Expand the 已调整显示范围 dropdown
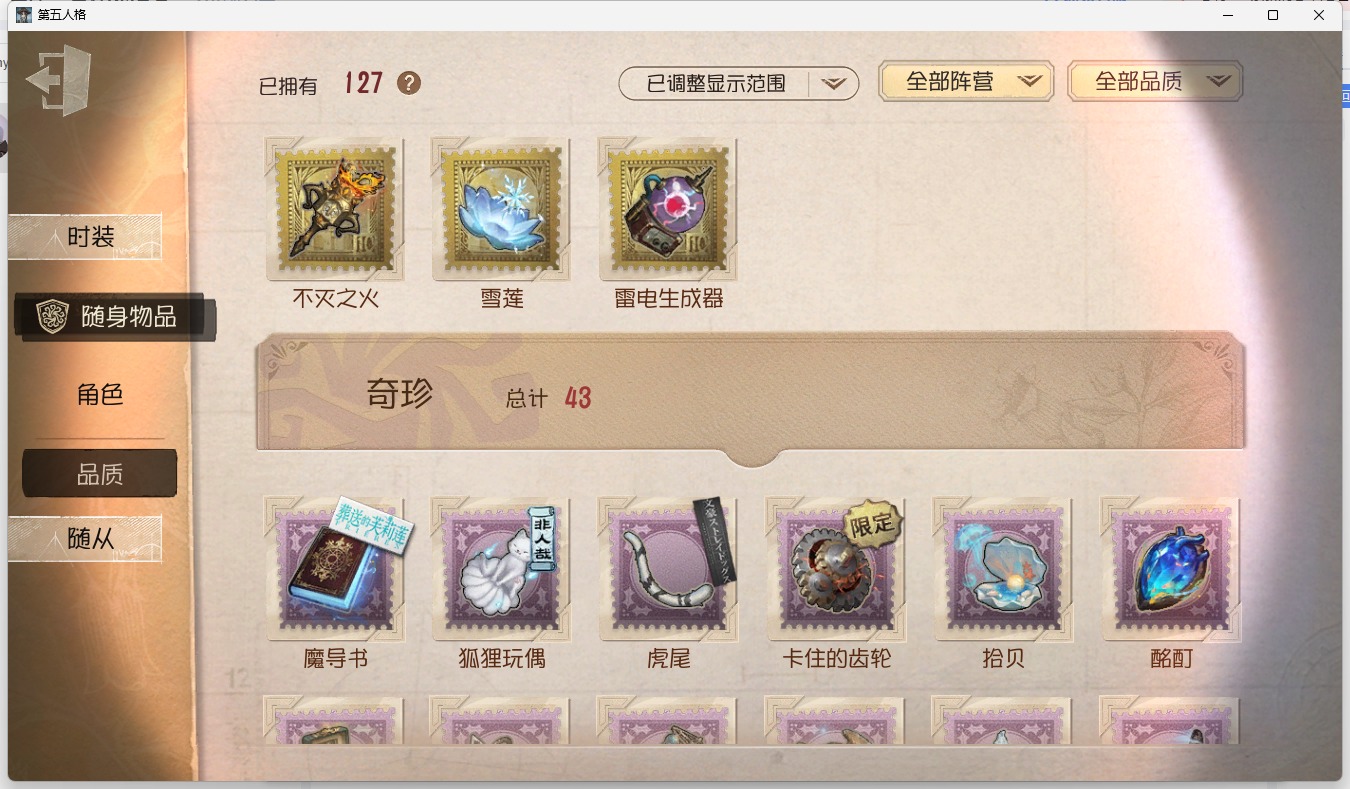The width and height of the screenshot is (1350, 789). click(x=739, y=84)
